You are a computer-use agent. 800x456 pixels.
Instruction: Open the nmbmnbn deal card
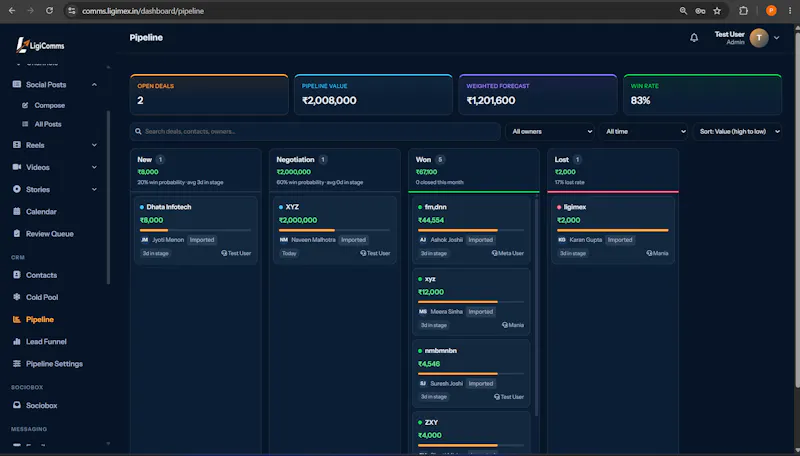(x=471, y=373)
